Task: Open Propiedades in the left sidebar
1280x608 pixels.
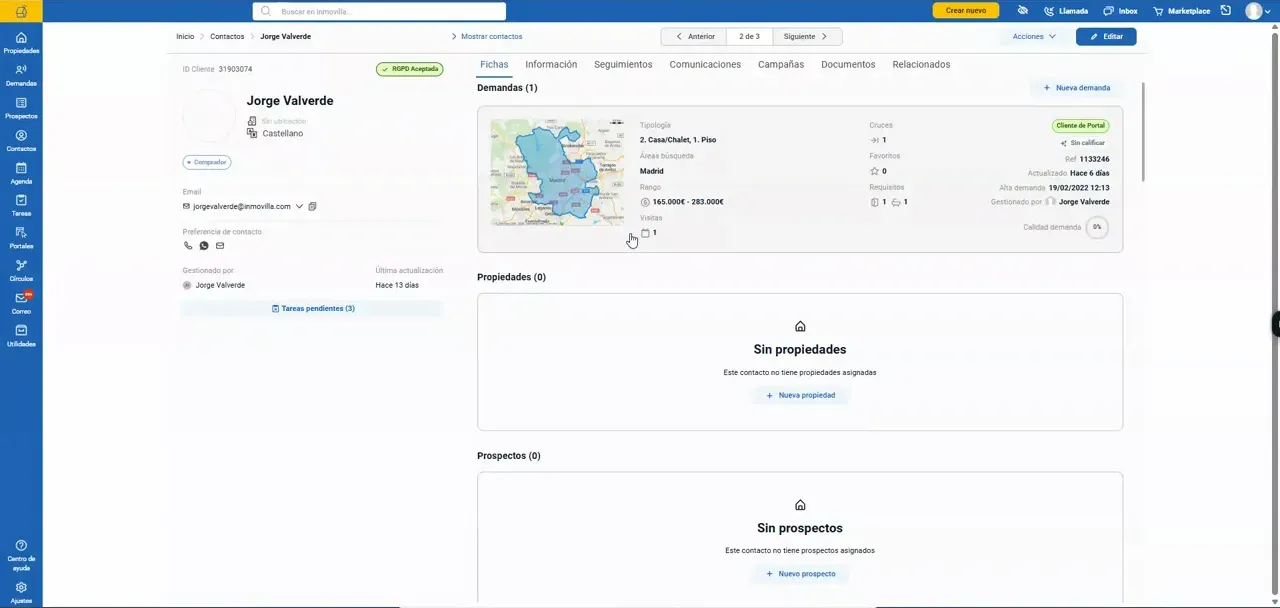Action: coord(21,43)
